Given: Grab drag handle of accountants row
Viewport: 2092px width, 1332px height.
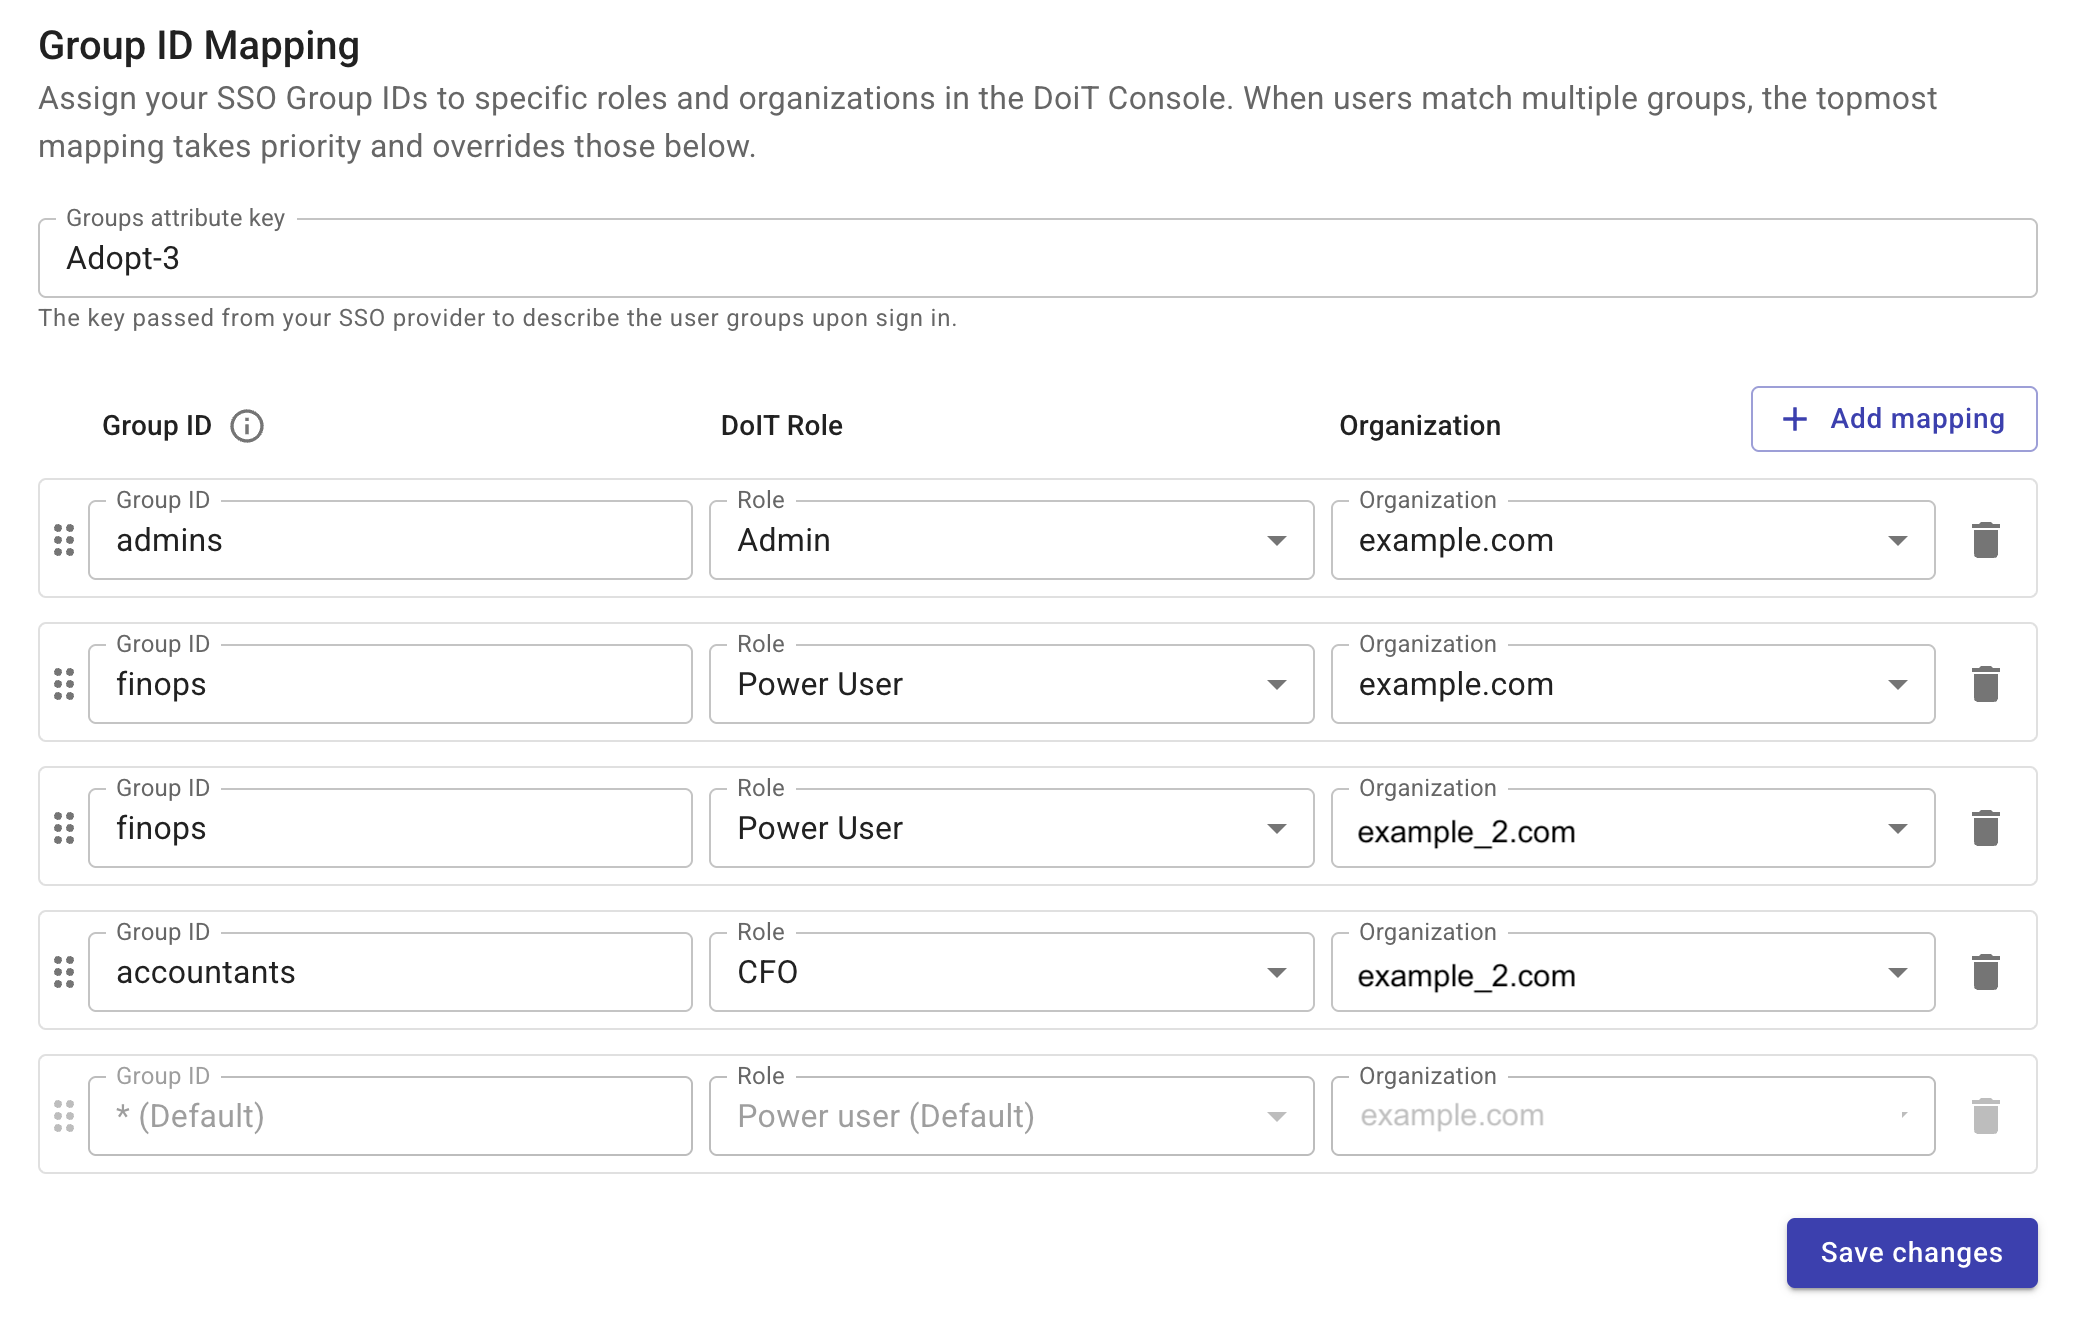Looking at the screenshot, I should pyautogui.click(x=64, y=972).
